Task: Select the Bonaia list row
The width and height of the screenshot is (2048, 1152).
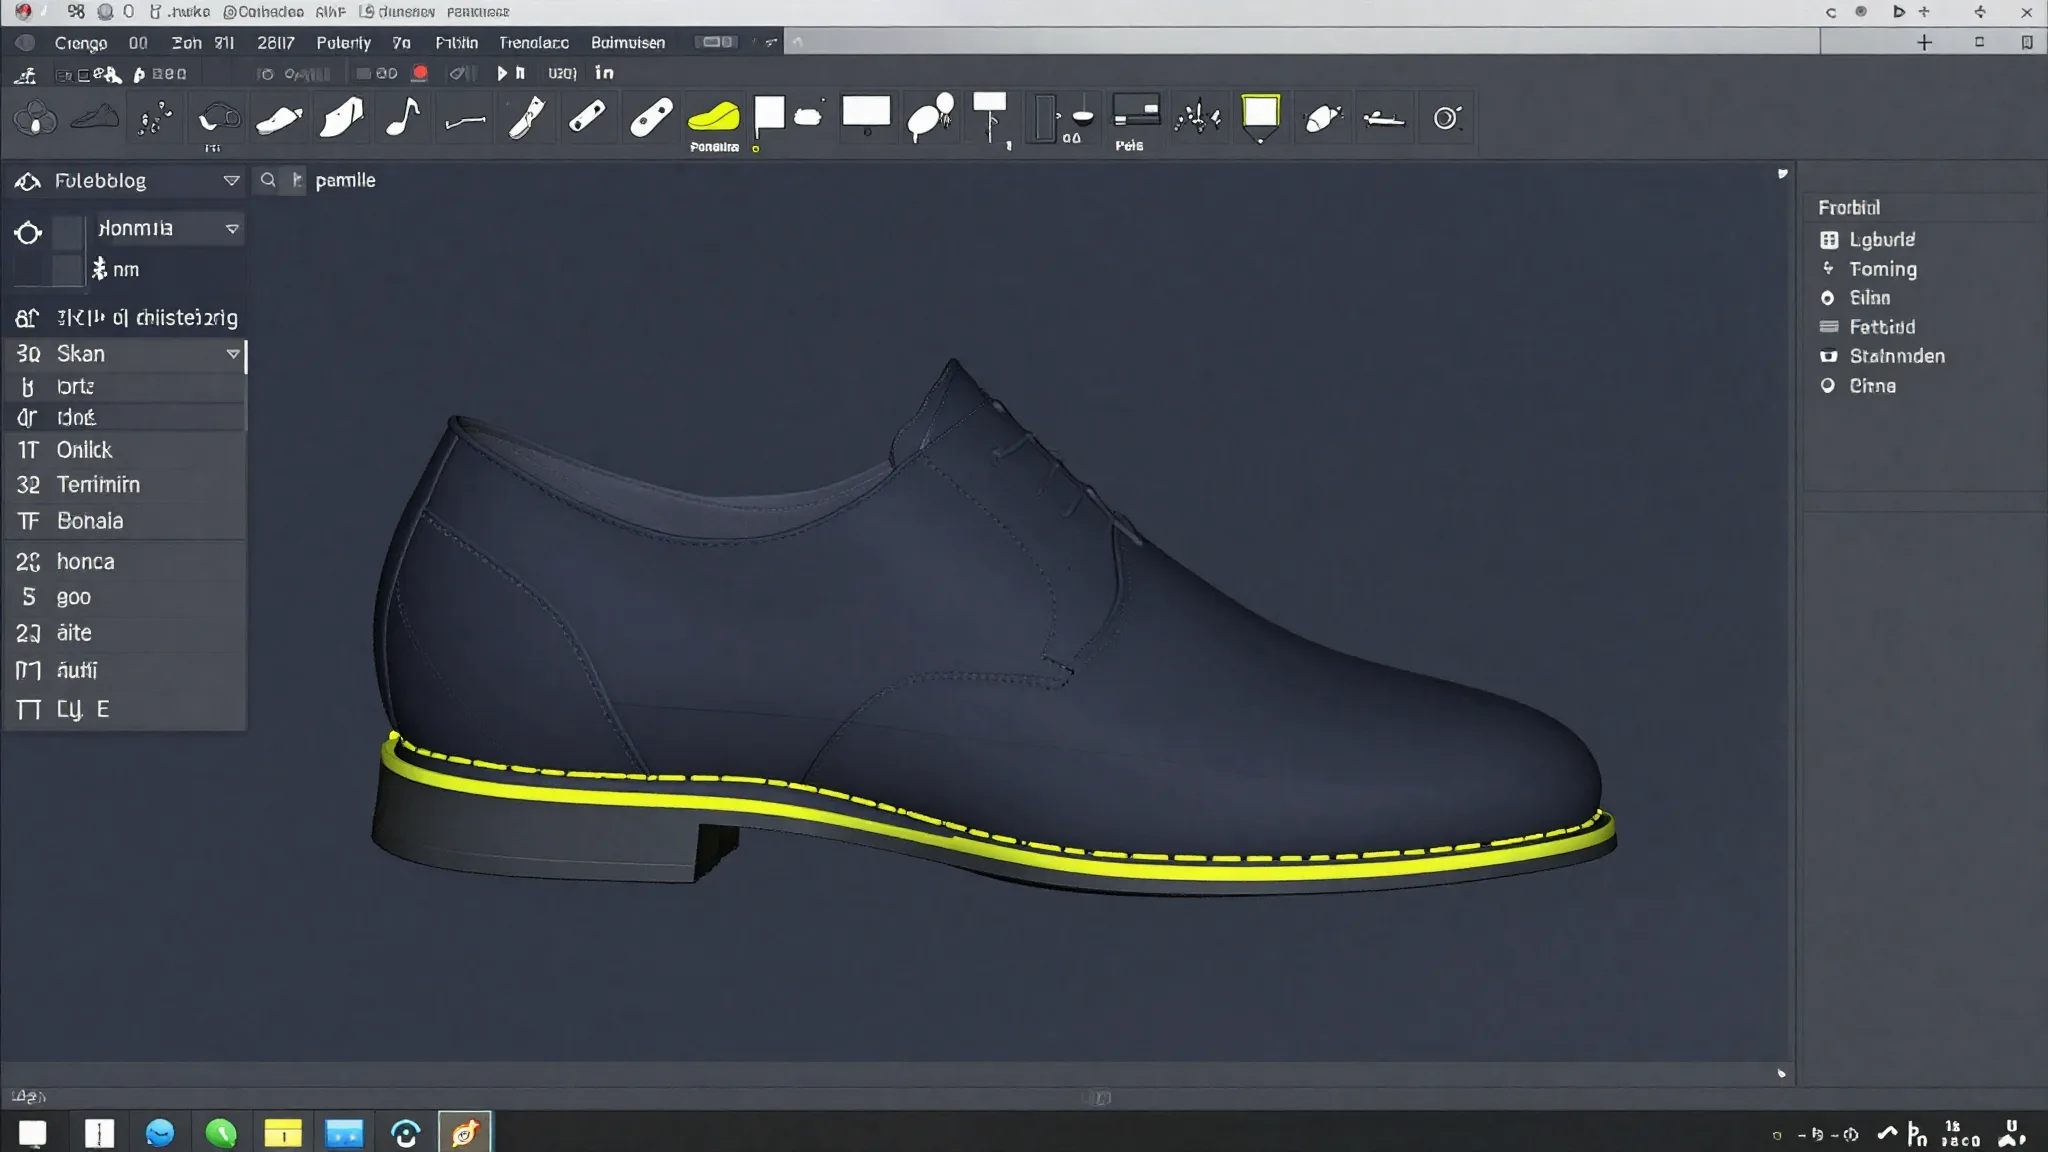Action: pyautogui.click(x=125, y=521)
